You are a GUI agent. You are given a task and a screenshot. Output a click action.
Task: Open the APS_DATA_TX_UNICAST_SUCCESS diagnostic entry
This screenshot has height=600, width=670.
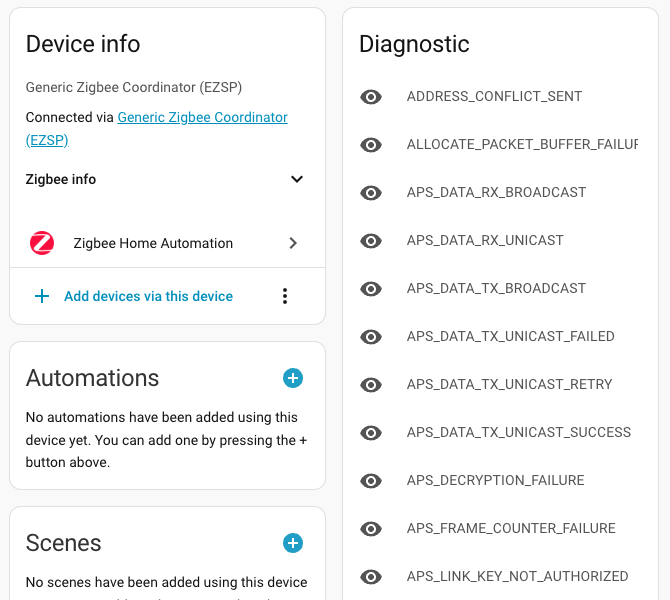pyautogui.click(x=518, y=432)
